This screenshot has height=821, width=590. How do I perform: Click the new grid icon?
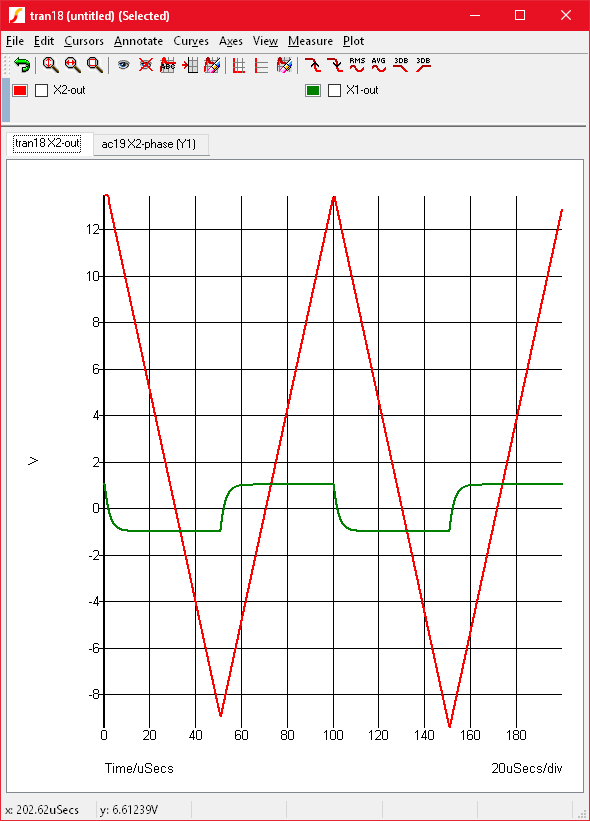(239, 65)
